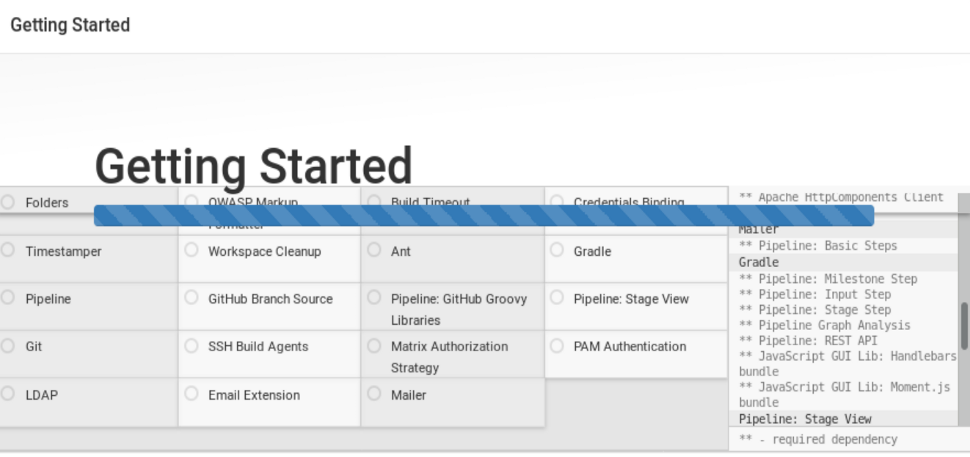Click log line Apache HttpComponents Client
This screenshot has width=970, height=457.
click(841, 197)
